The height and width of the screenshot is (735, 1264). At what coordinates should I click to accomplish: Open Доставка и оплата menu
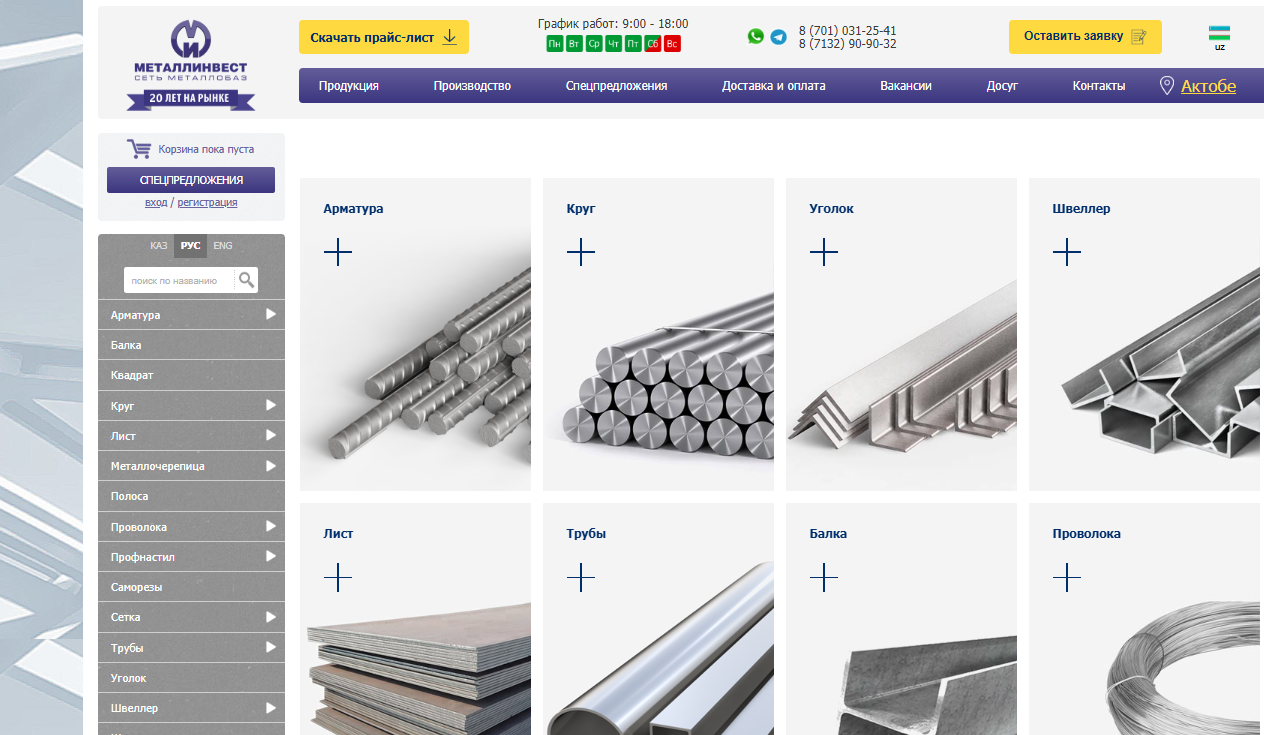click(774, 86)
